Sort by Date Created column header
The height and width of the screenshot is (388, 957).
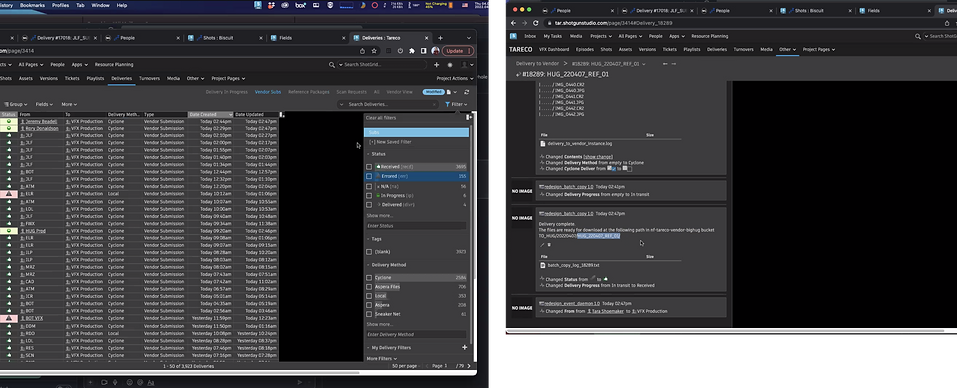click(210, 115)
